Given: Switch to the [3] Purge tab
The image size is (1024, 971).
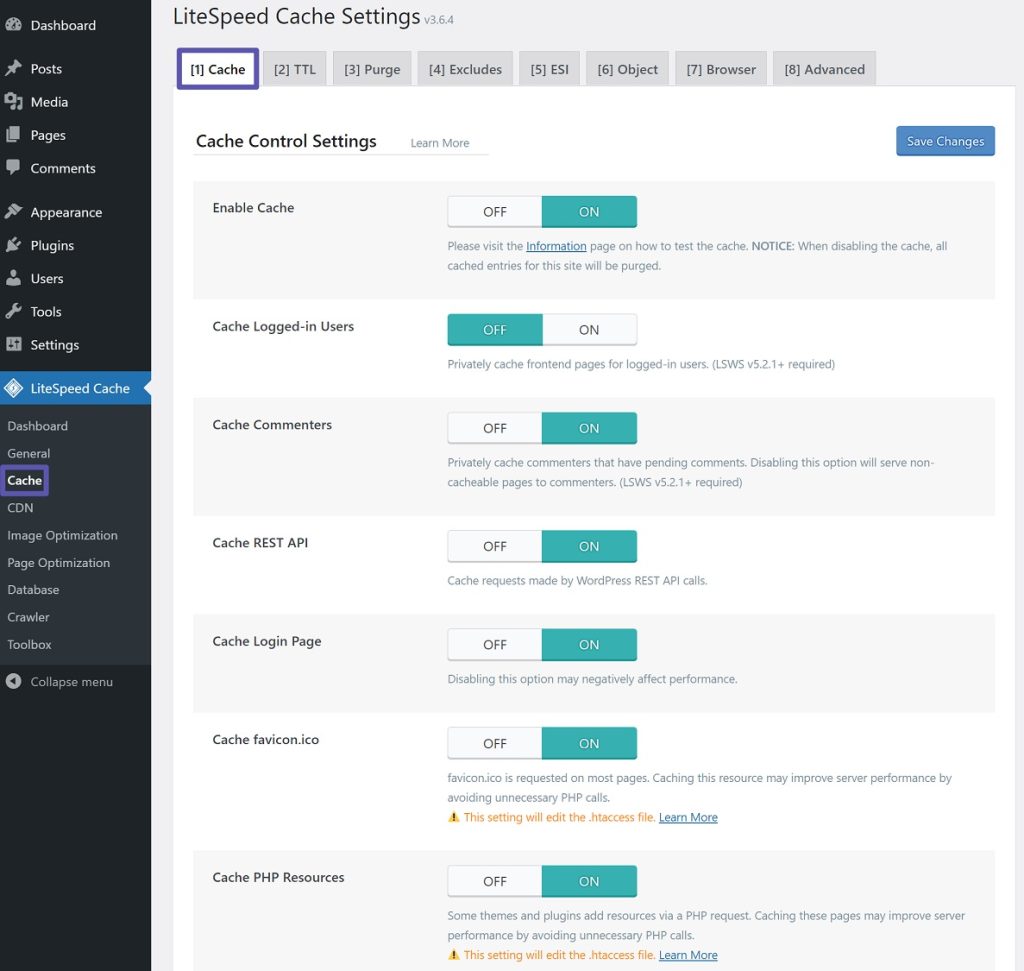Looking at the screenshot, I should [372, 69].
